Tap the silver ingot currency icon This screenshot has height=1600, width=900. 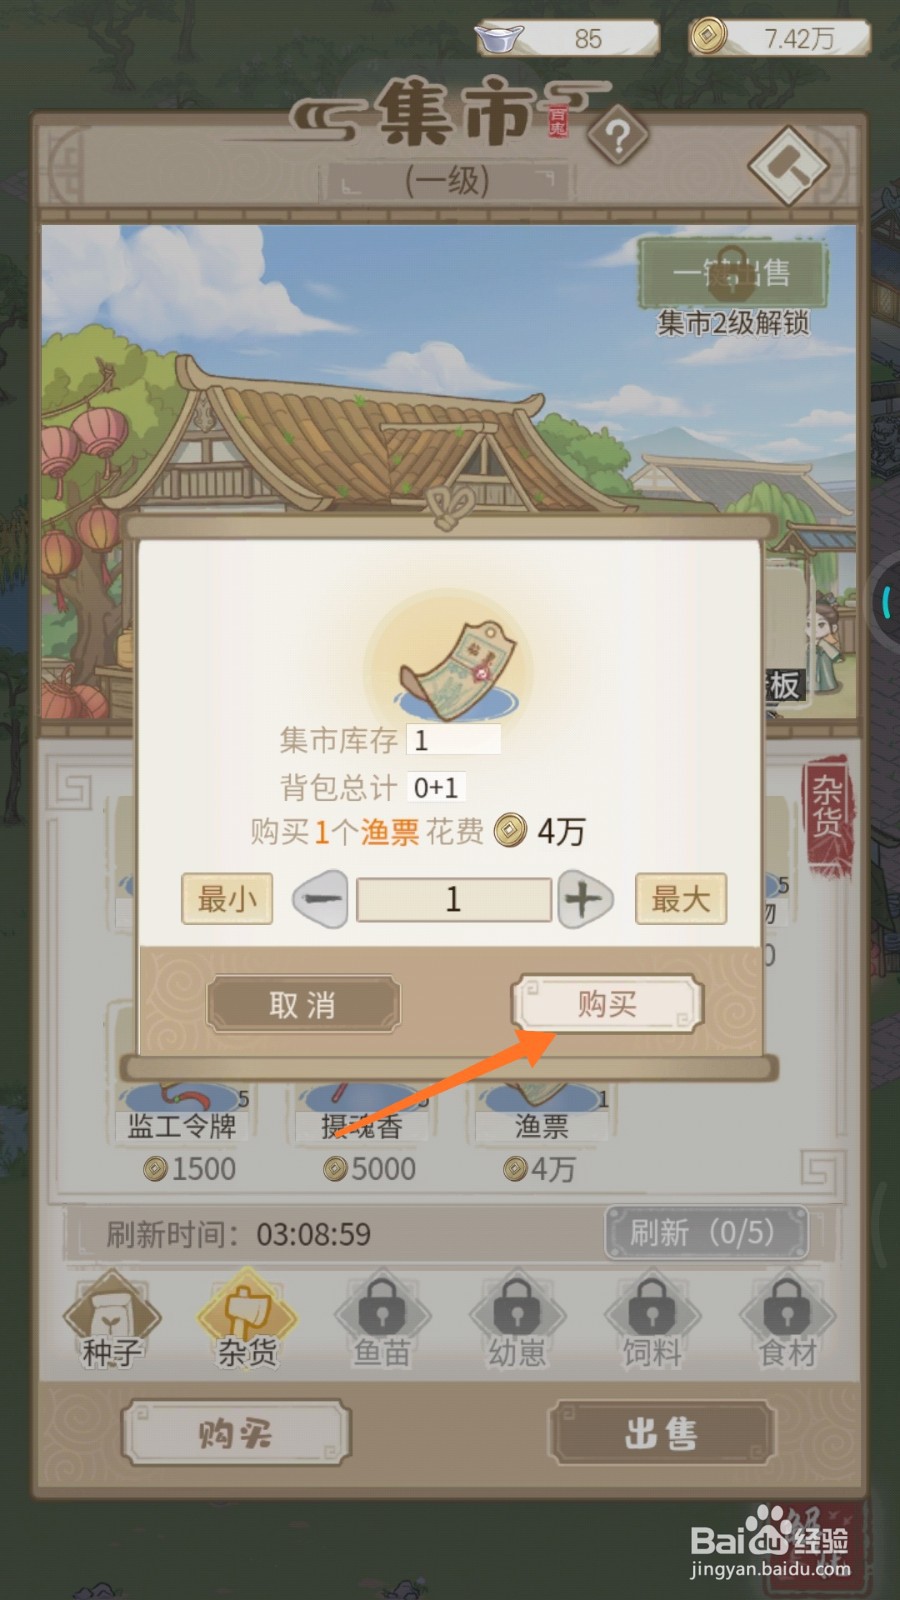499,39
